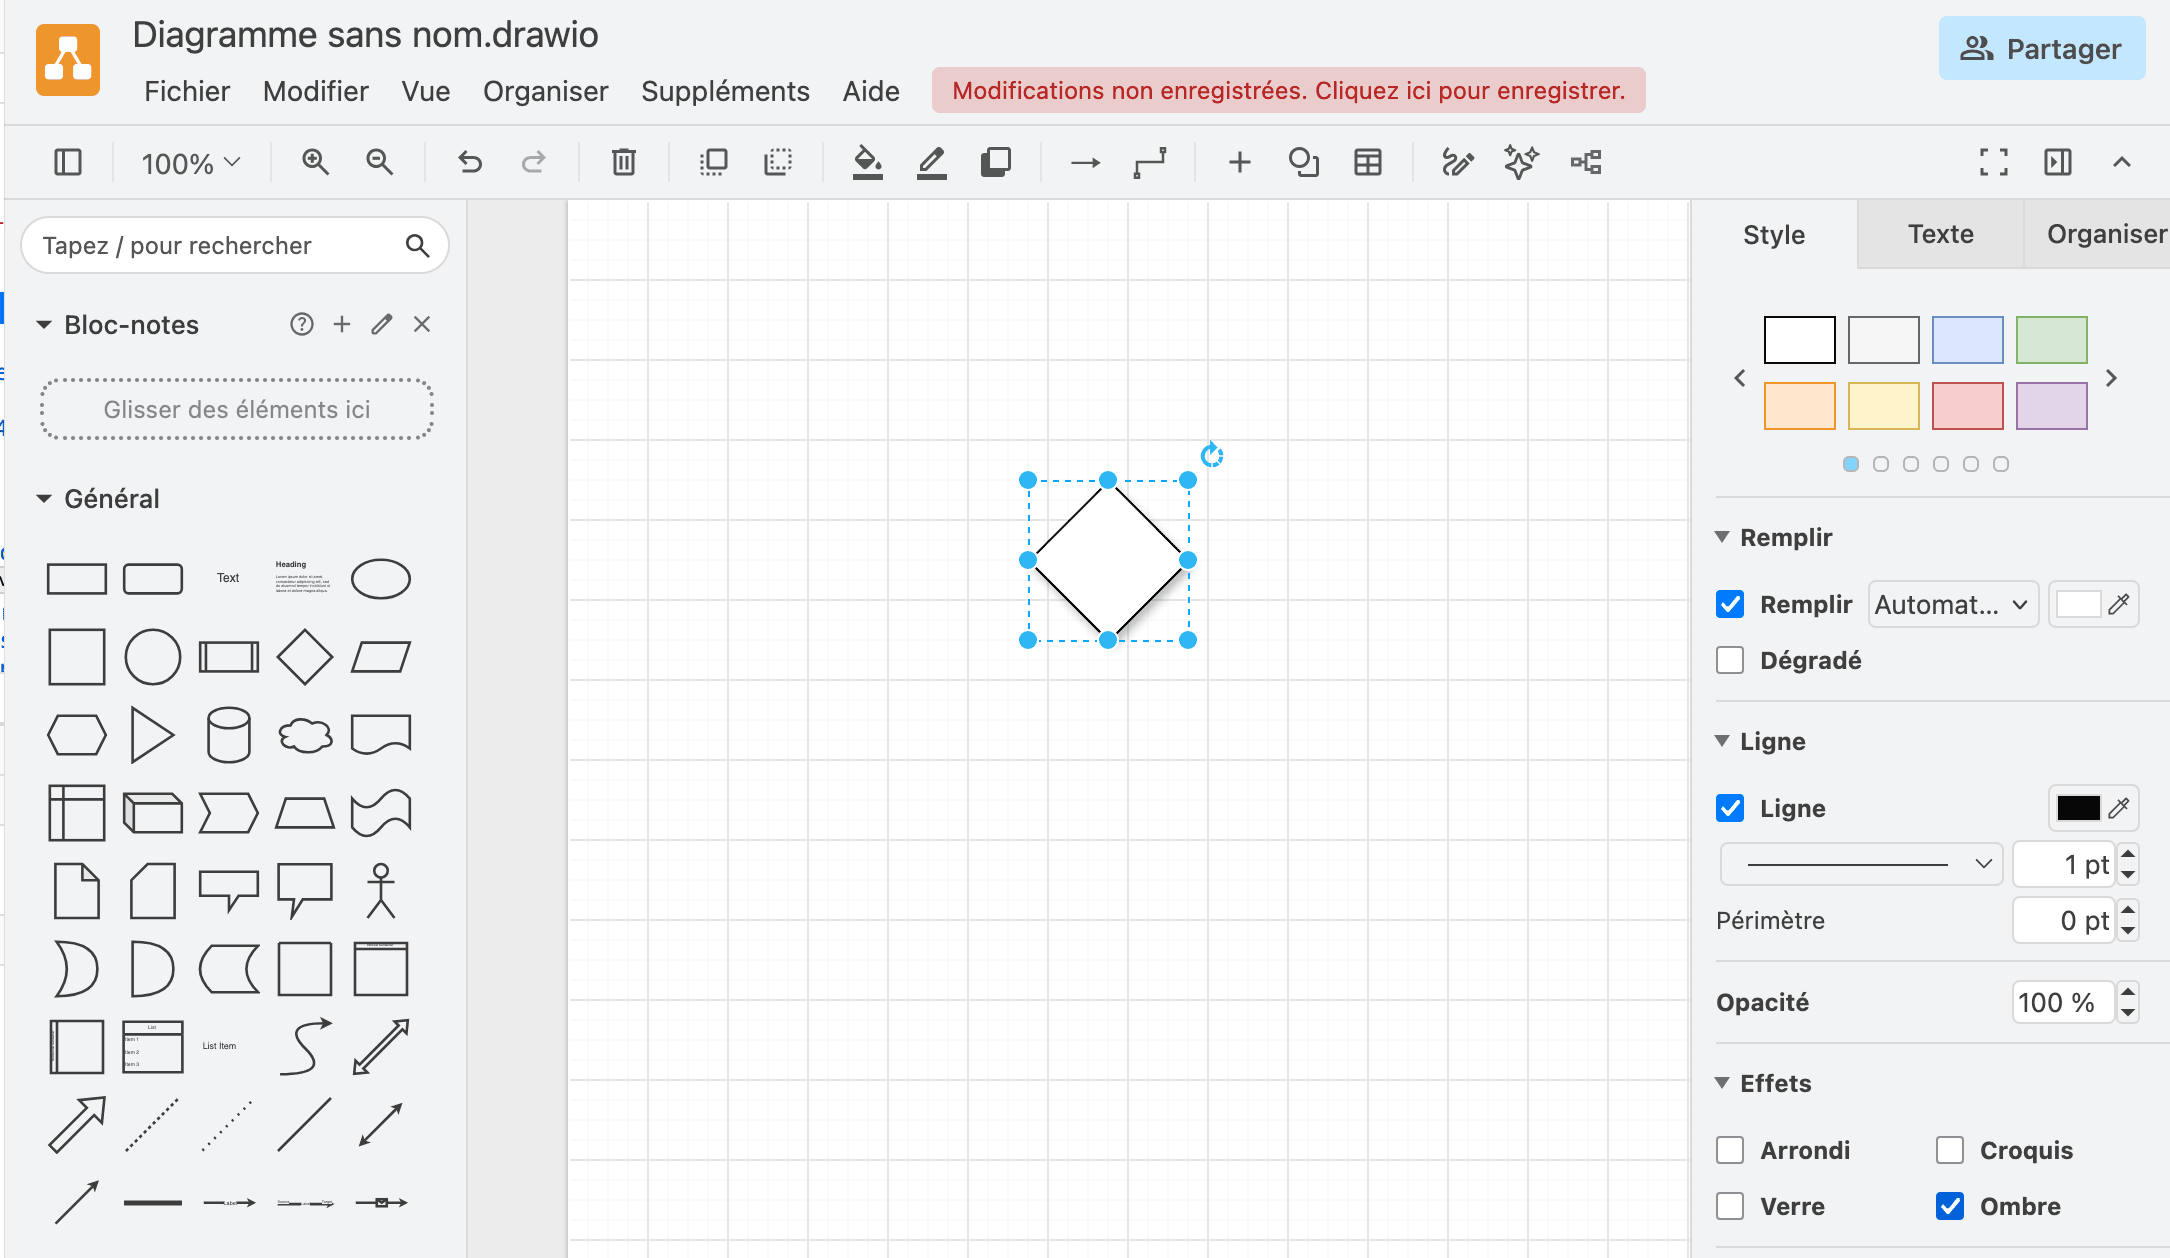Image resolution: width=2170 pixels, height=1258 pixels.
Task: Click the line color pencil icon
Action: [x=931, y=162]
